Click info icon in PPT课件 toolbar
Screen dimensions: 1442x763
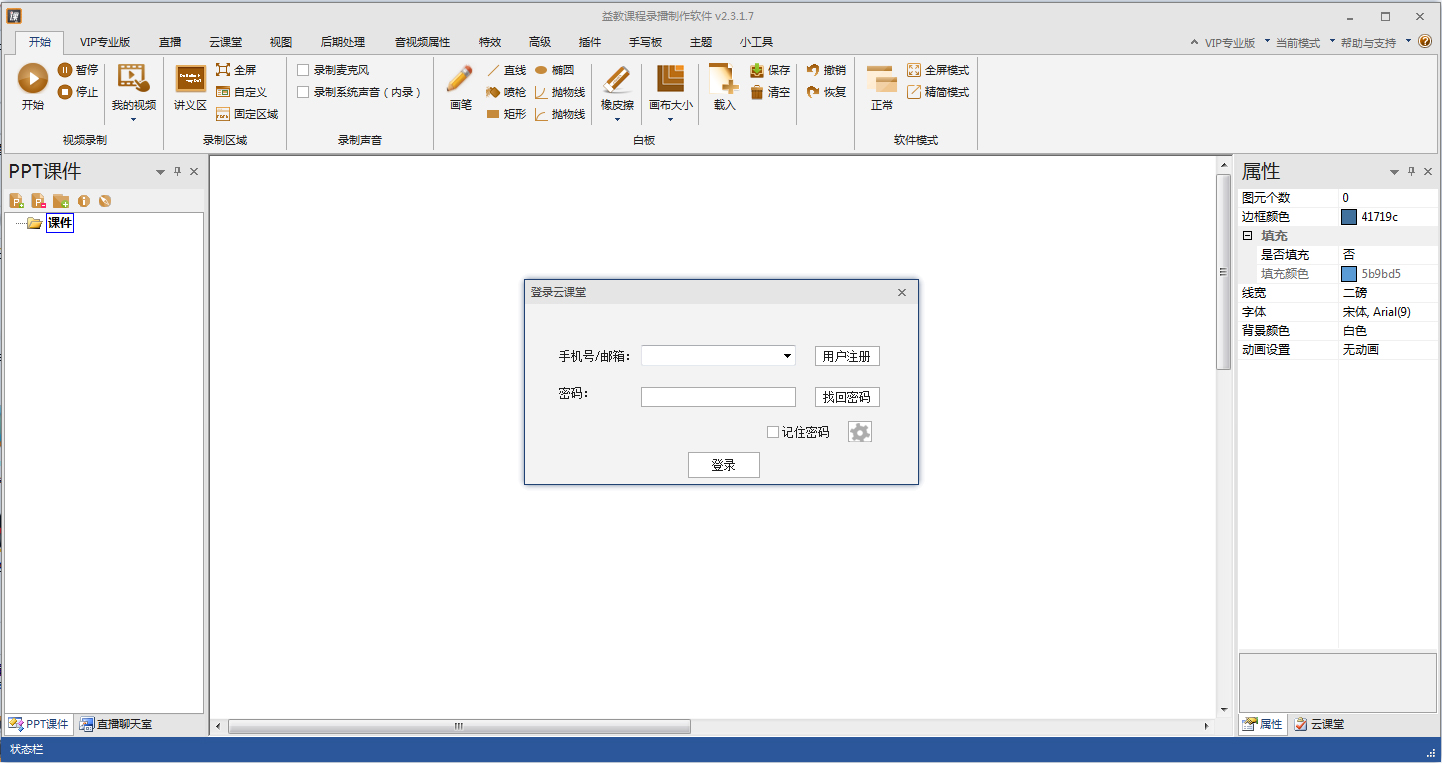(84, 201)
